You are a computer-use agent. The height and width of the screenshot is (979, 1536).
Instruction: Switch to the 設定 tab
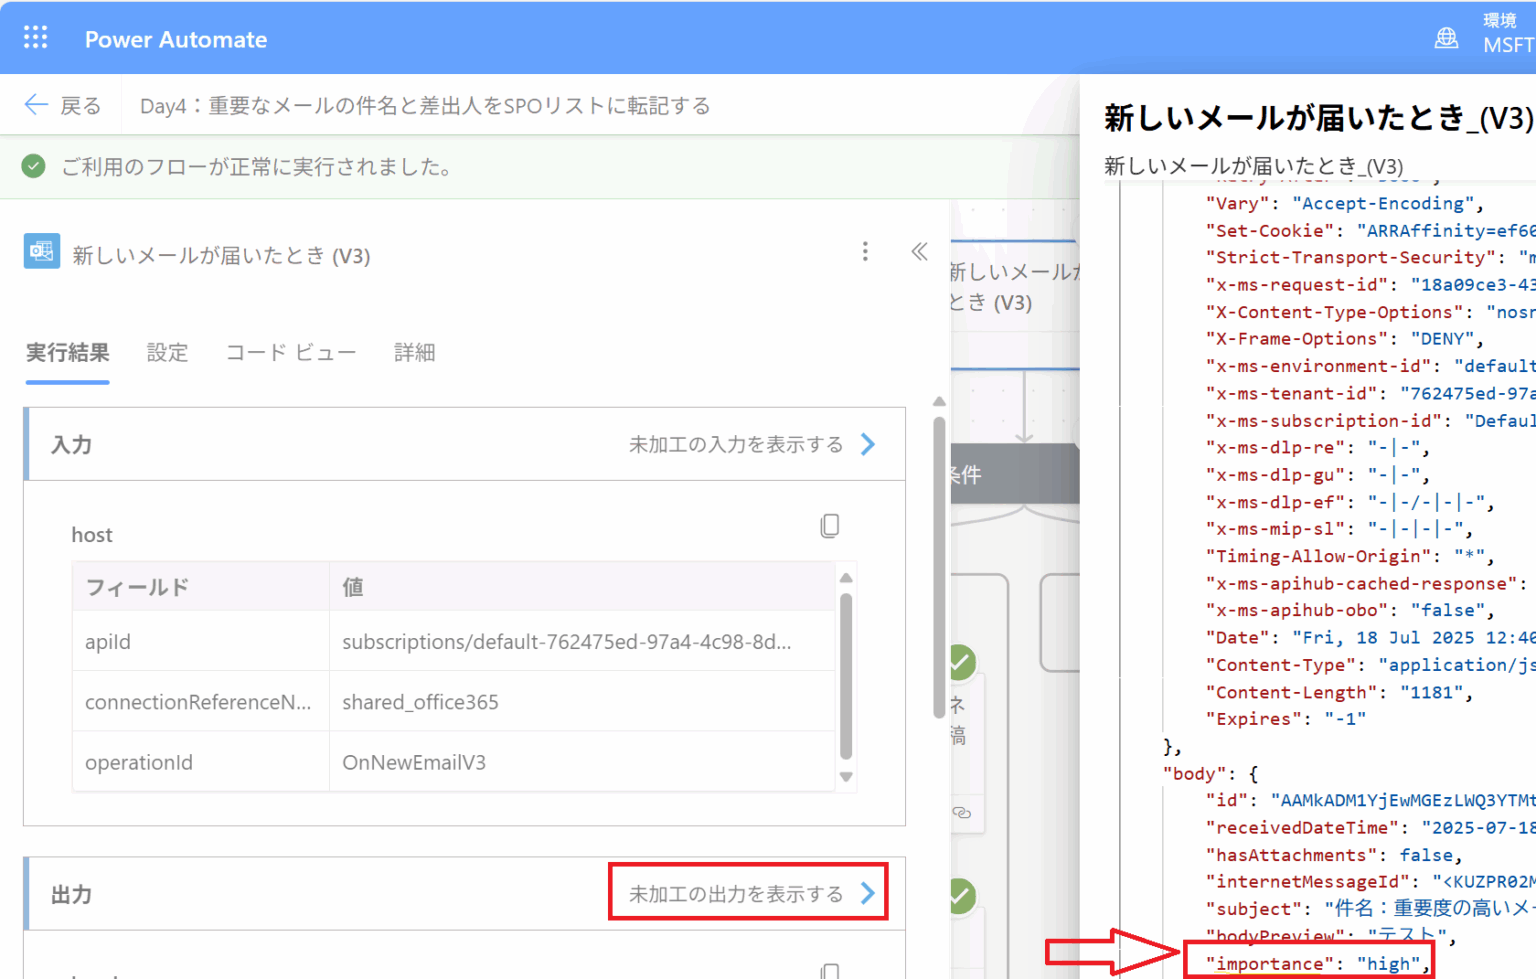click(167, 352)
